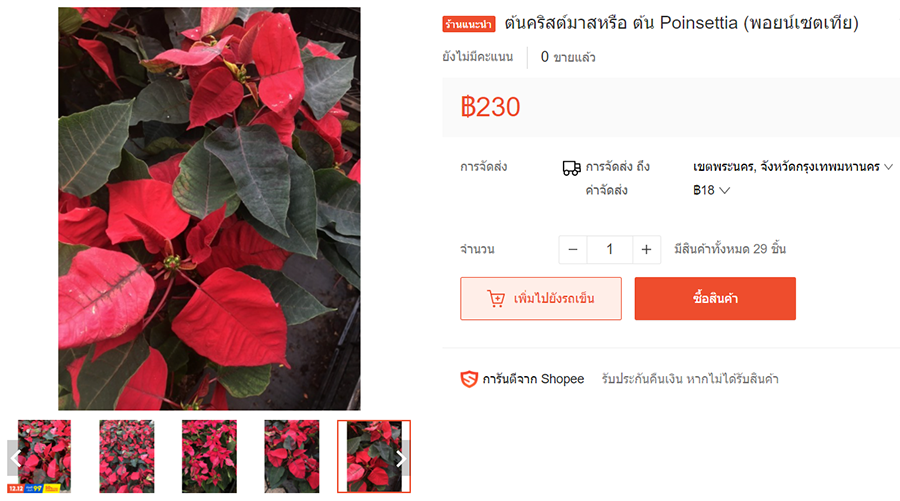The height and width of the screenshot is (501, 900).
Task: Click the quantity input field showing 1
Action: pyautogui.click(x=610, y=250)
